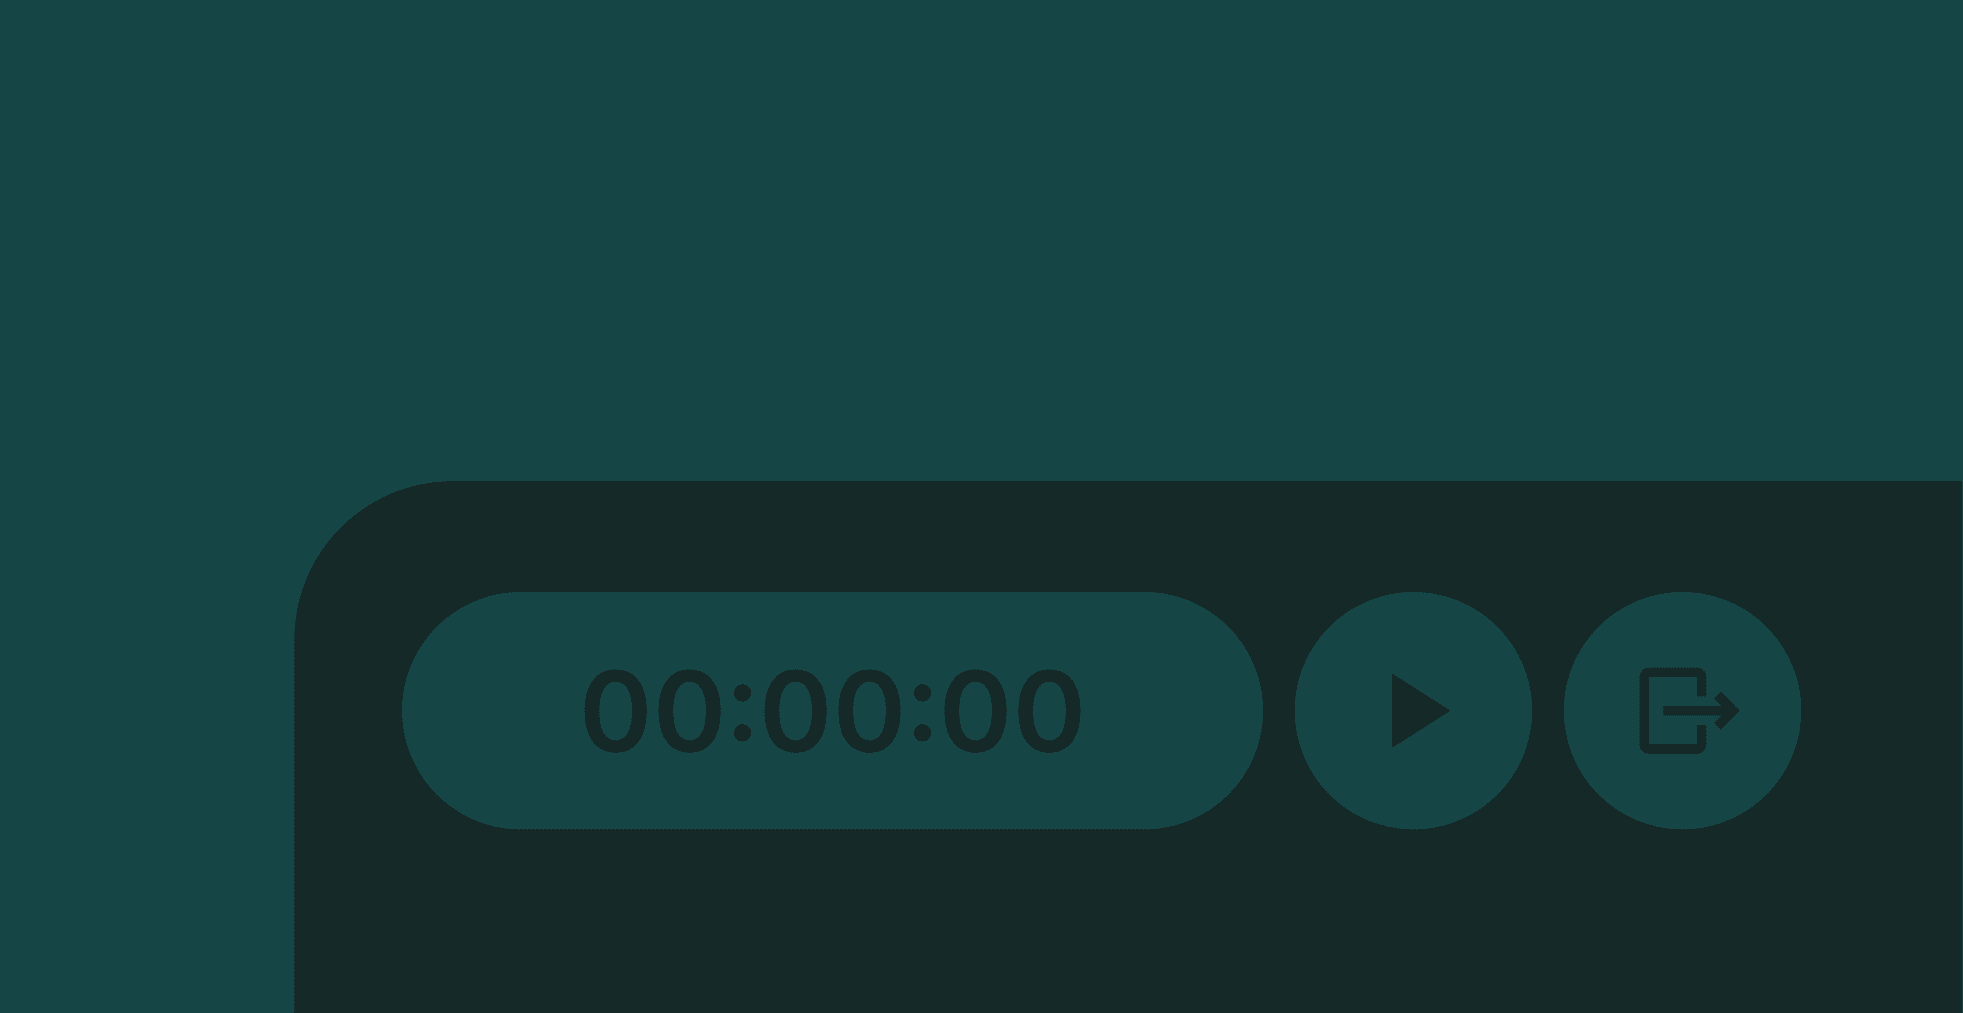The height and width of the screenshot is (1013, 1963).
Task: Sign out using the logout icon
Action: coord(1689,710)
